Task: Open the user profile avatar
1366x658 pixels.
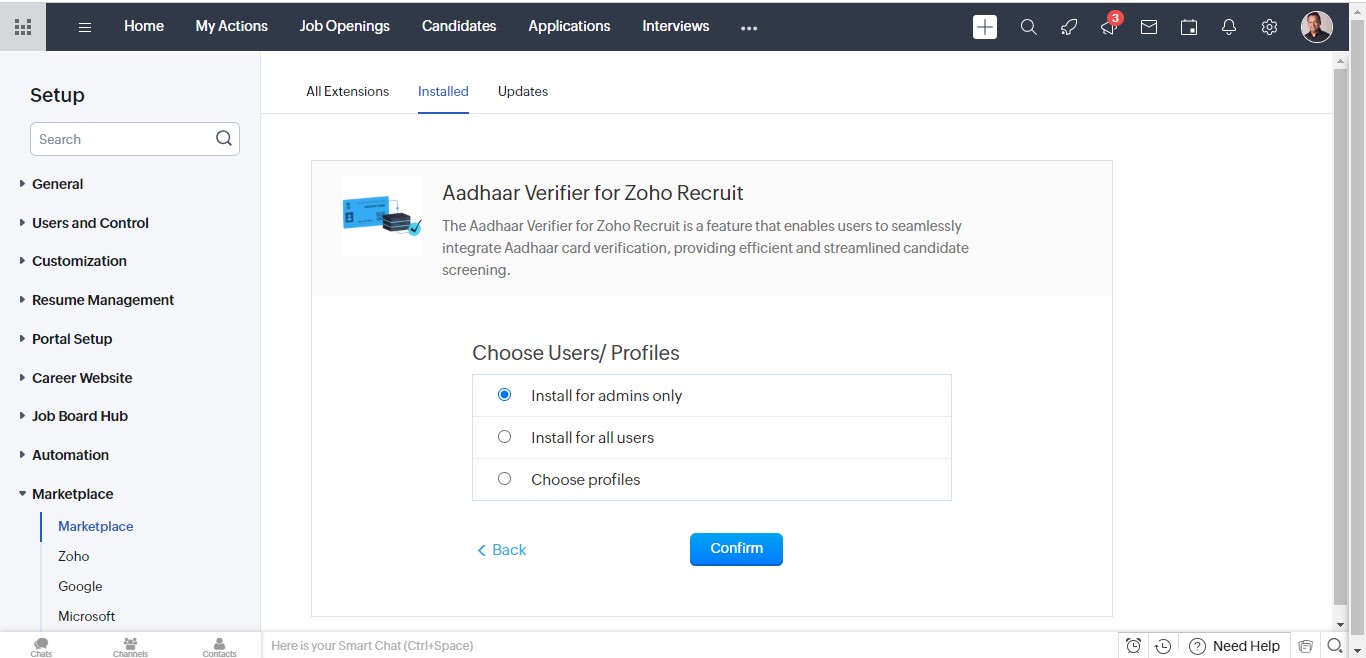Action: tap(1316, 27)
